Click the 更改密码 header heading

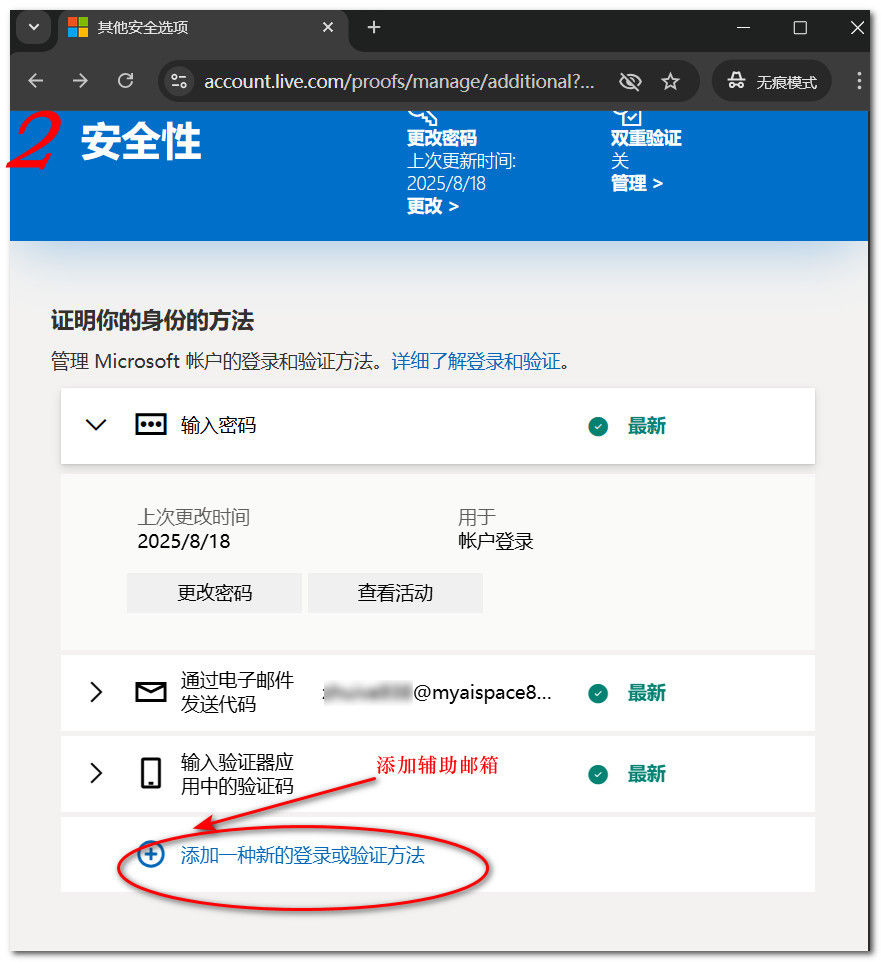tap(442, 138)
